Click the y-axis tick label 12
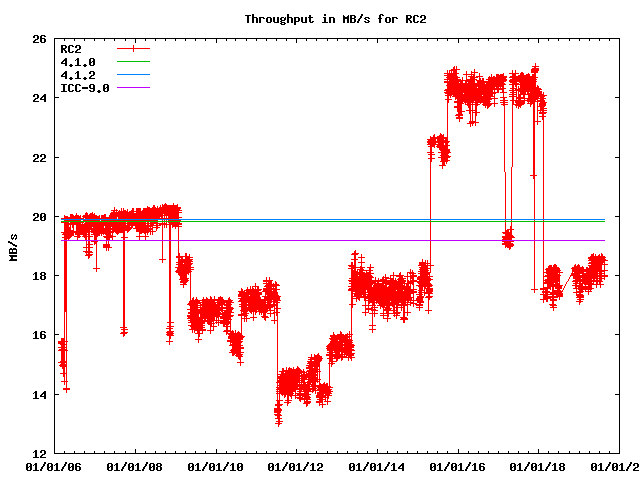 (x=38, y=454)
